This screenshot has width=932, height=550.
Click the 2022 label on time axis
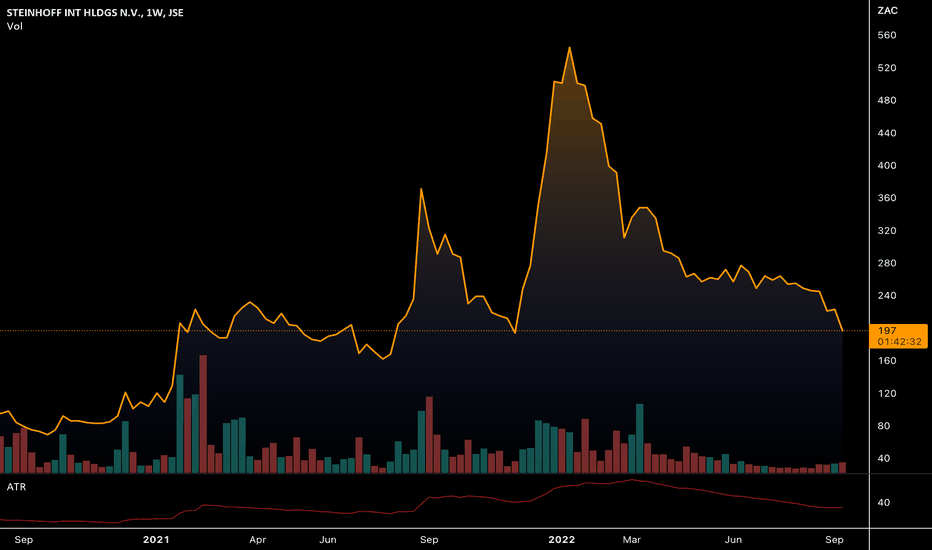coord(562,539)
